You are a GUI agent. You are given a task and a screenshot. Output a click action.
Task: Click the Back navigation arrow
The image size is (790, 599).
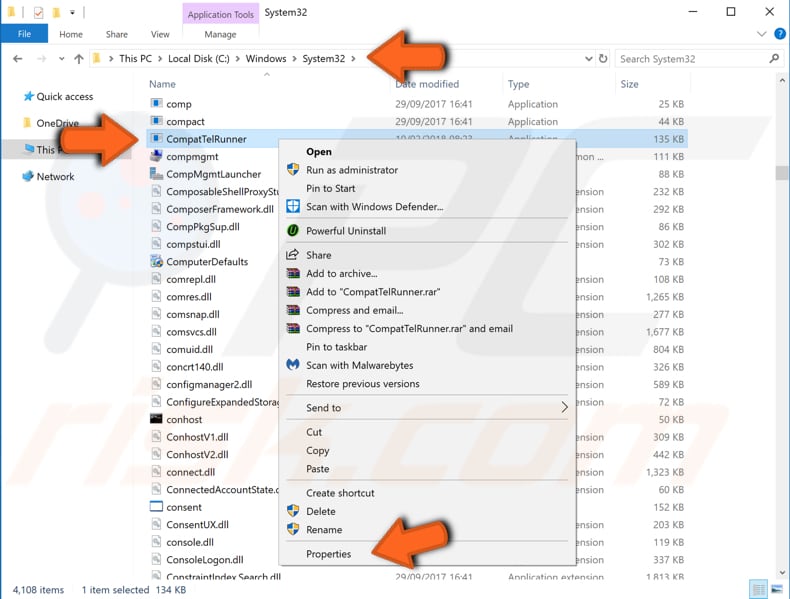[x=18, y=59]
